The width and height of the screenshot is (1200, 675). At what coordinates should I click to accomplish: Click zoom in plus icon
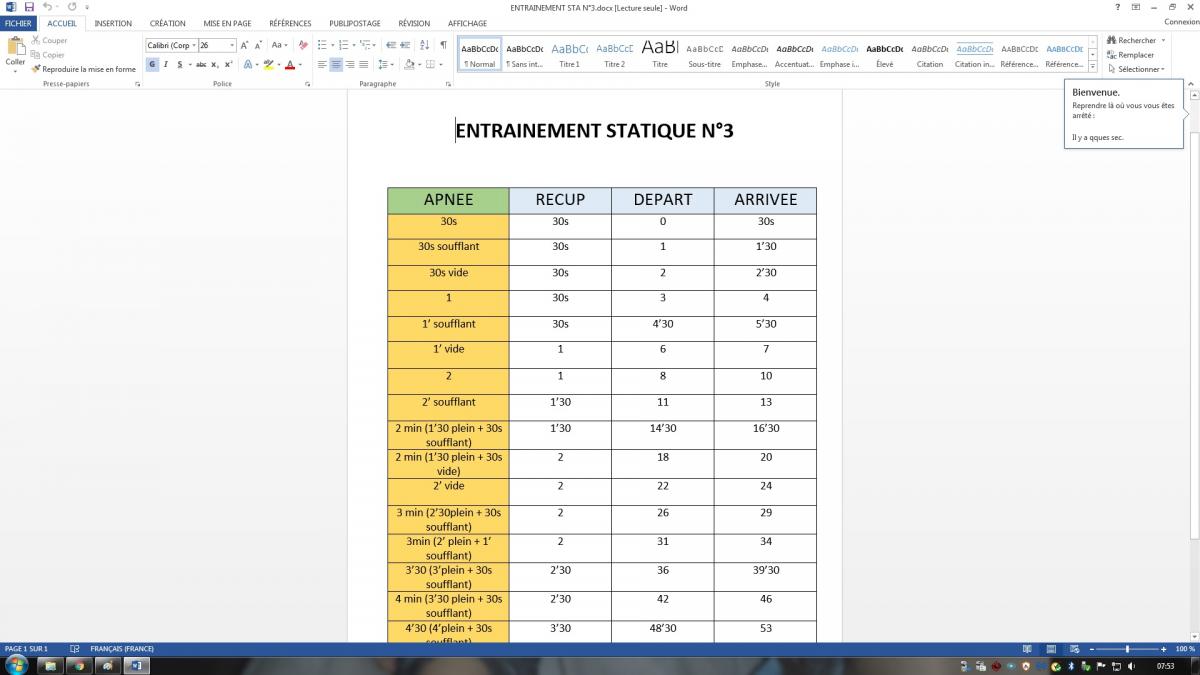pos(1164,649)
